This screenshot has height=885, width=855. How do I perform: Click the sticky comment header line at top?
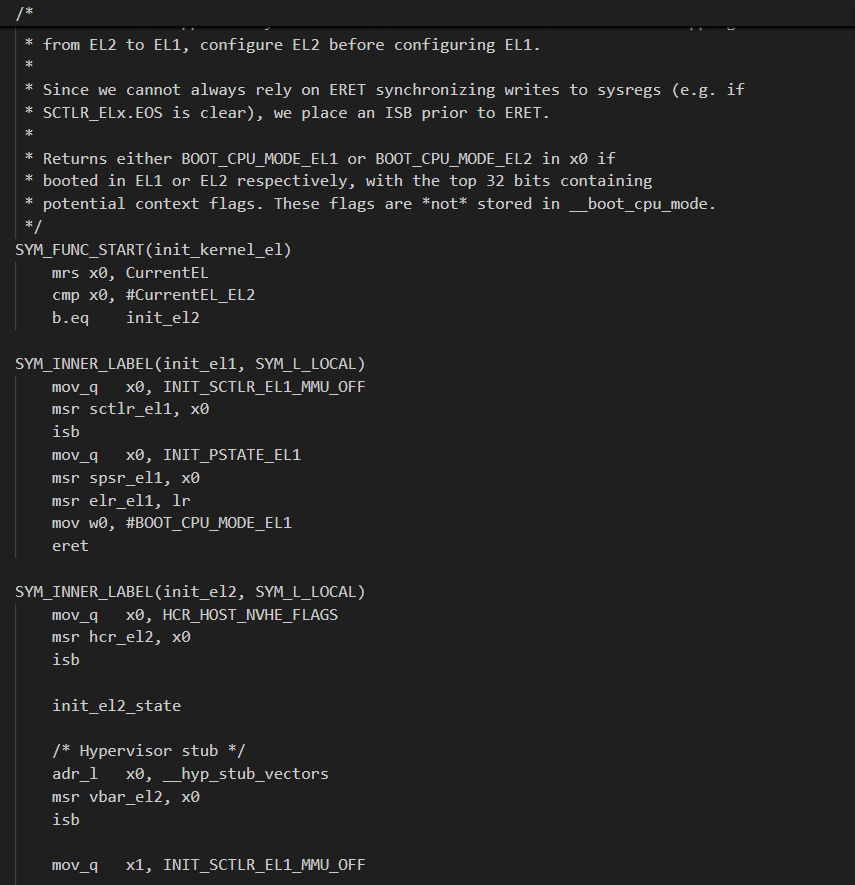pyautogui.click(x=20, y=12)
